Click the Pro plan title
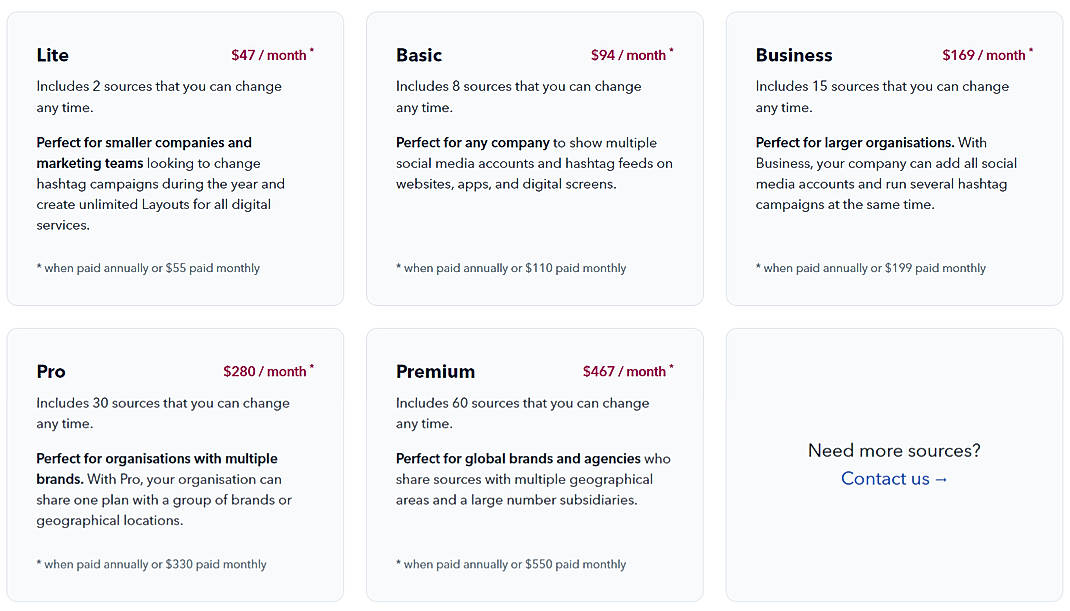The image size is (1070, 611). coord(50,371)
